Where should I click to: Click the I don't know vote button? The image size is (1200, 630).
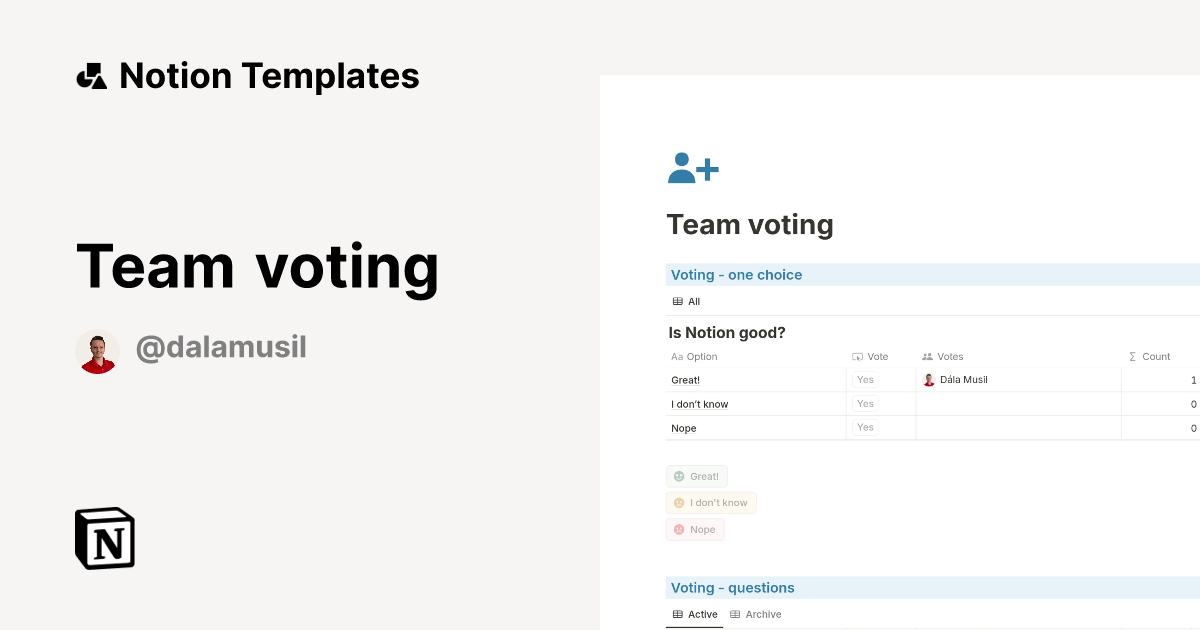coord(711,502)
